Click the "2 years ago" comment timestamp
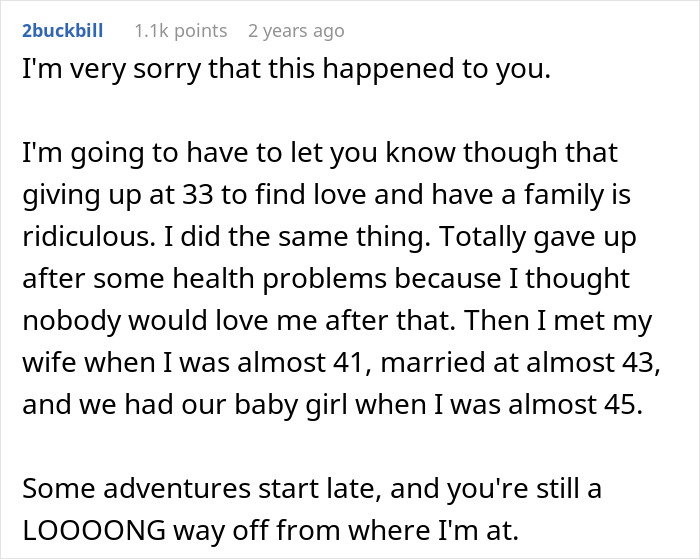Screen dimensions: 700x559 [x=295, y=31]
